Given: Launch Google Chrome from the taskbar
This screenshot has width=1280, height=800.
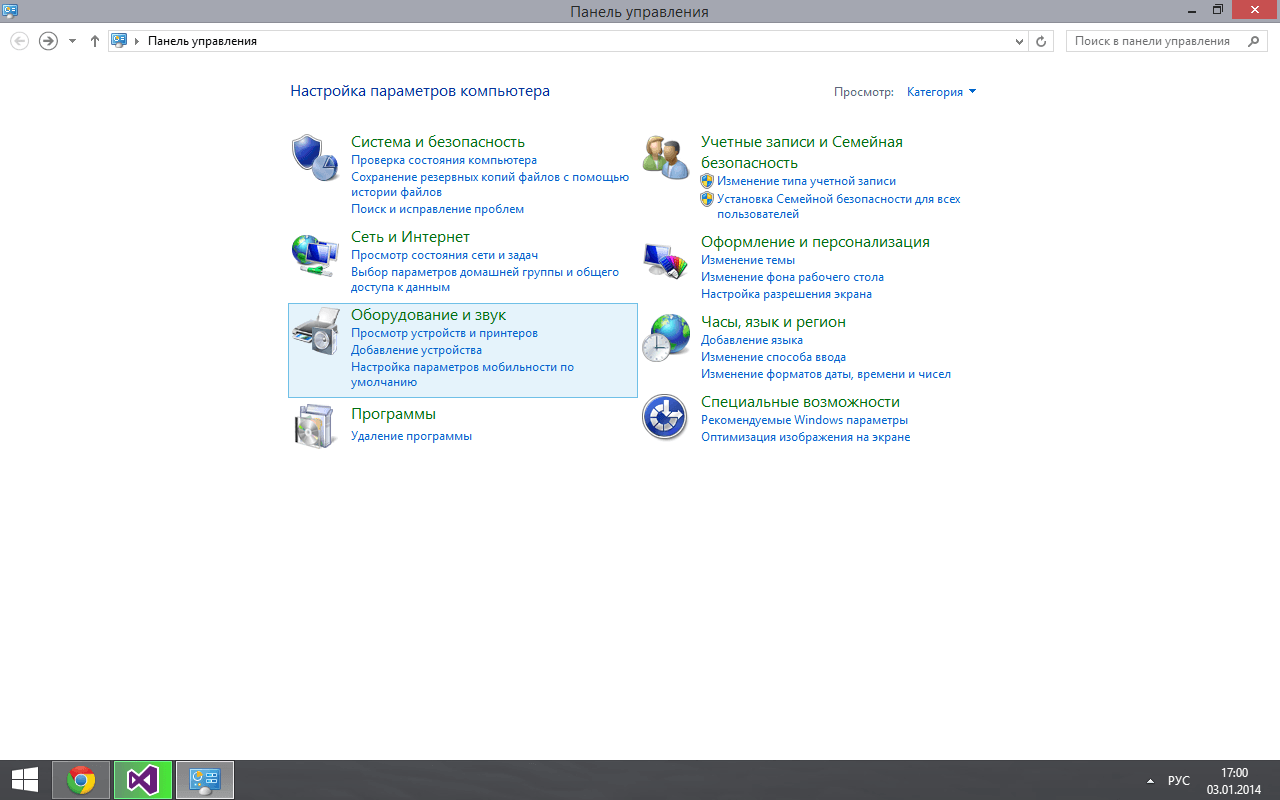Looking at the screenshot, I should (x=81, y=780).
